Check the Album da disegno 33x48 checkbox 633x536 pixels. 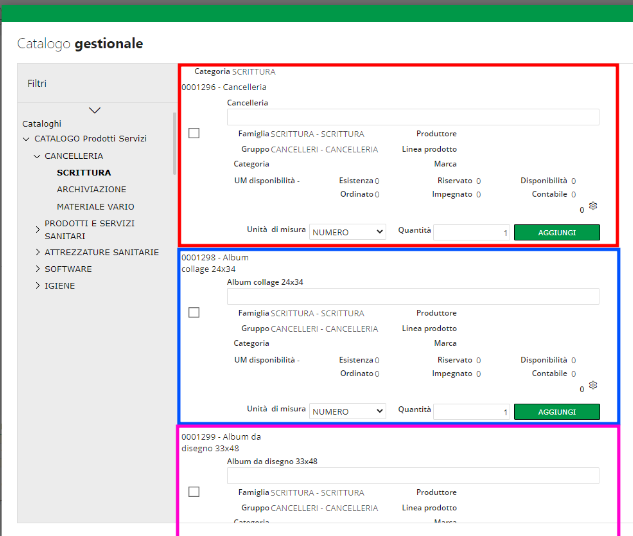[x=194, y=492]
